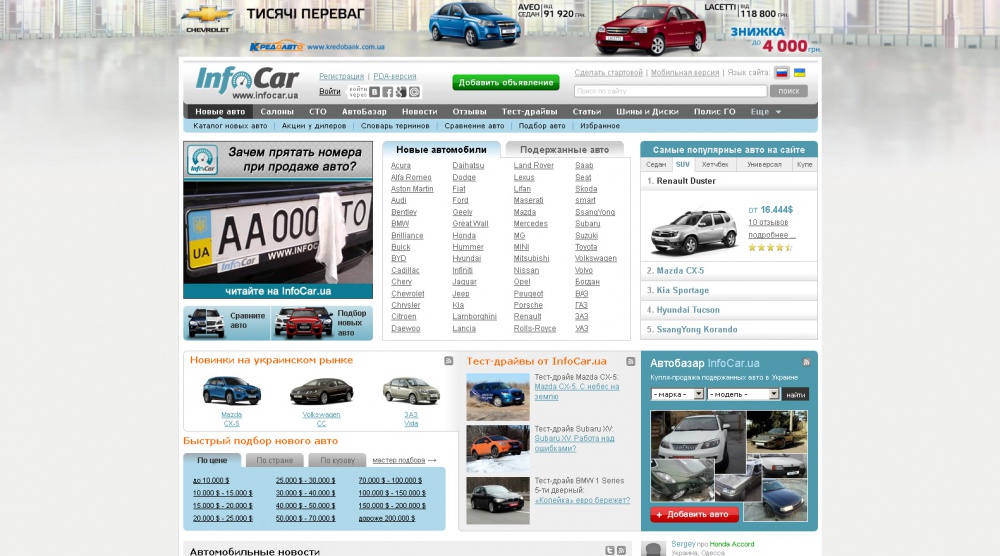1000x556 pixels.
Task: Open the Lamborghini brand link
Action: click(474, 316)
